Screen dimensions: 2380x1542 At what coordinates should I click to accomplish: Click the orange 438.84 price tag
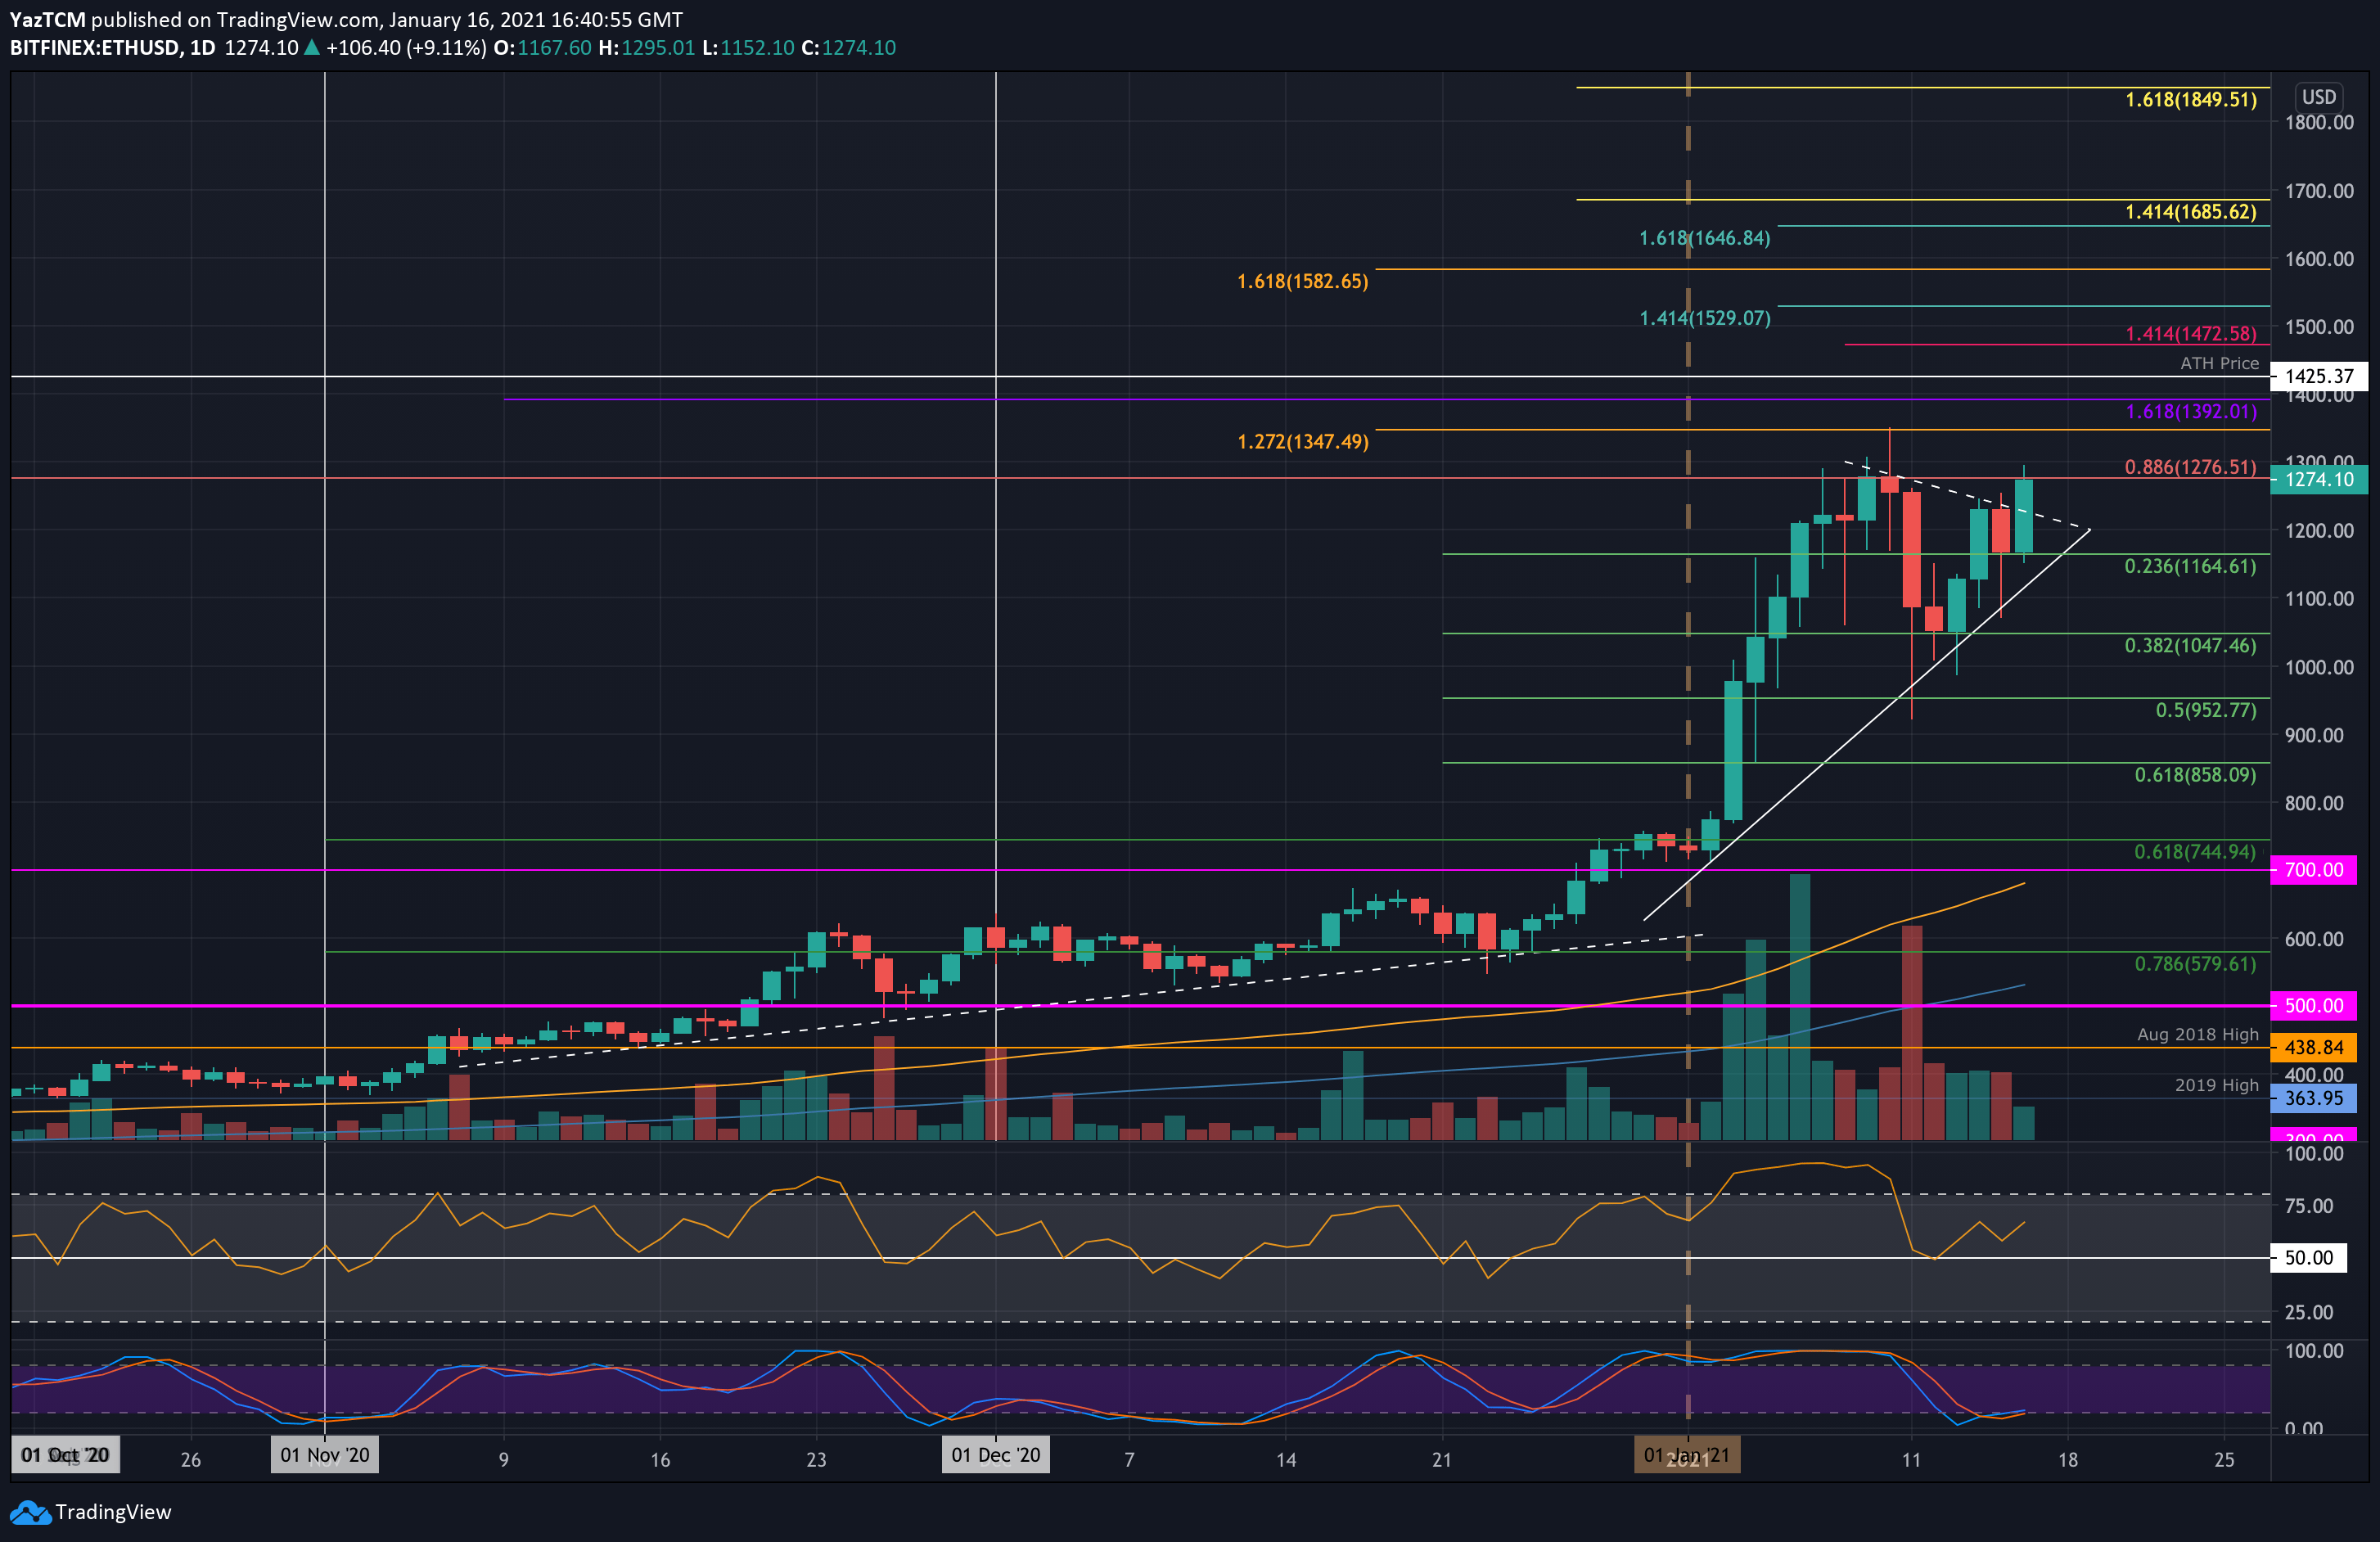(x=2314, y=1047)
